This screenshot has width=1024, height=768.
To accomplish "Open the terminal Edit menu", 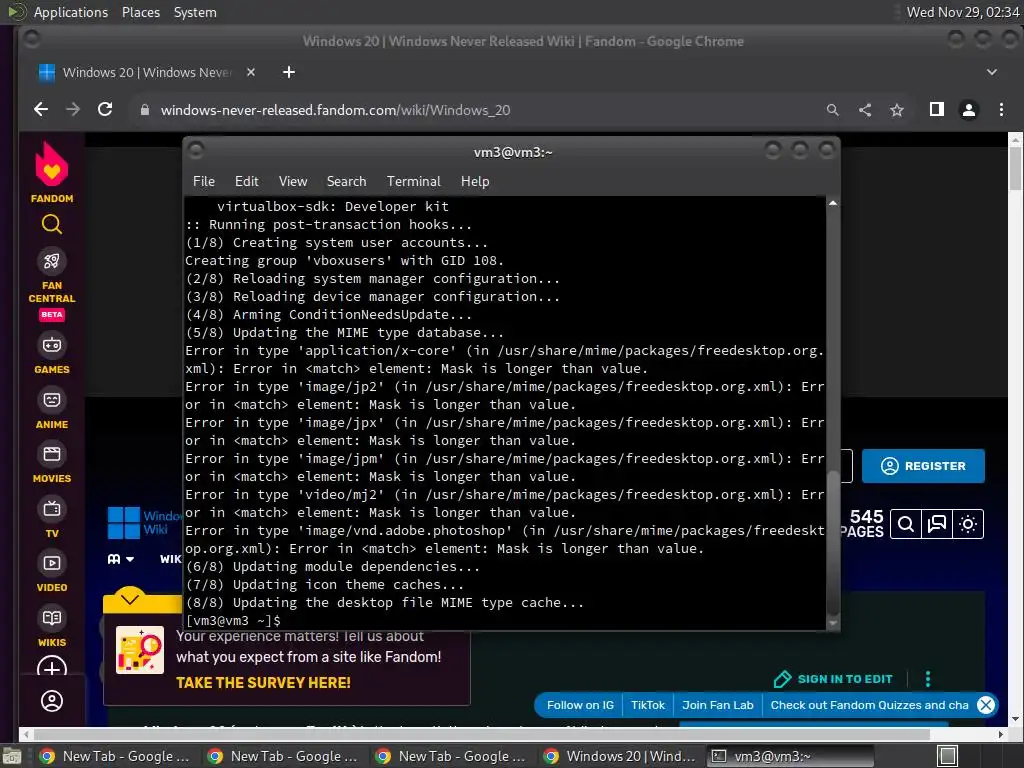I will pos(246,182).
